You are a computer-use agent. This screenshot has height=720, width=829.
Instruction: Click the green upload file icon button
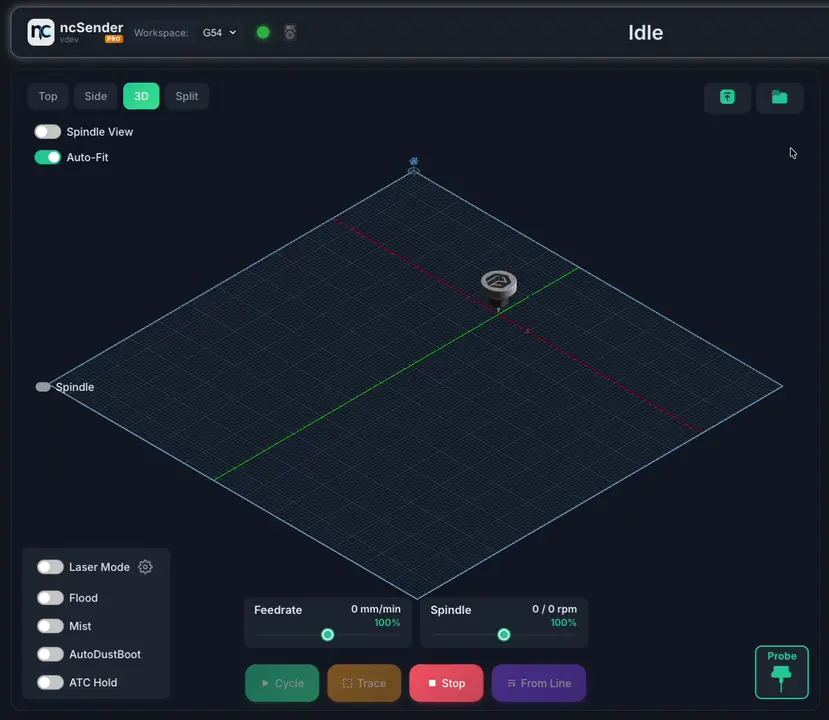[x=727, y=97]
